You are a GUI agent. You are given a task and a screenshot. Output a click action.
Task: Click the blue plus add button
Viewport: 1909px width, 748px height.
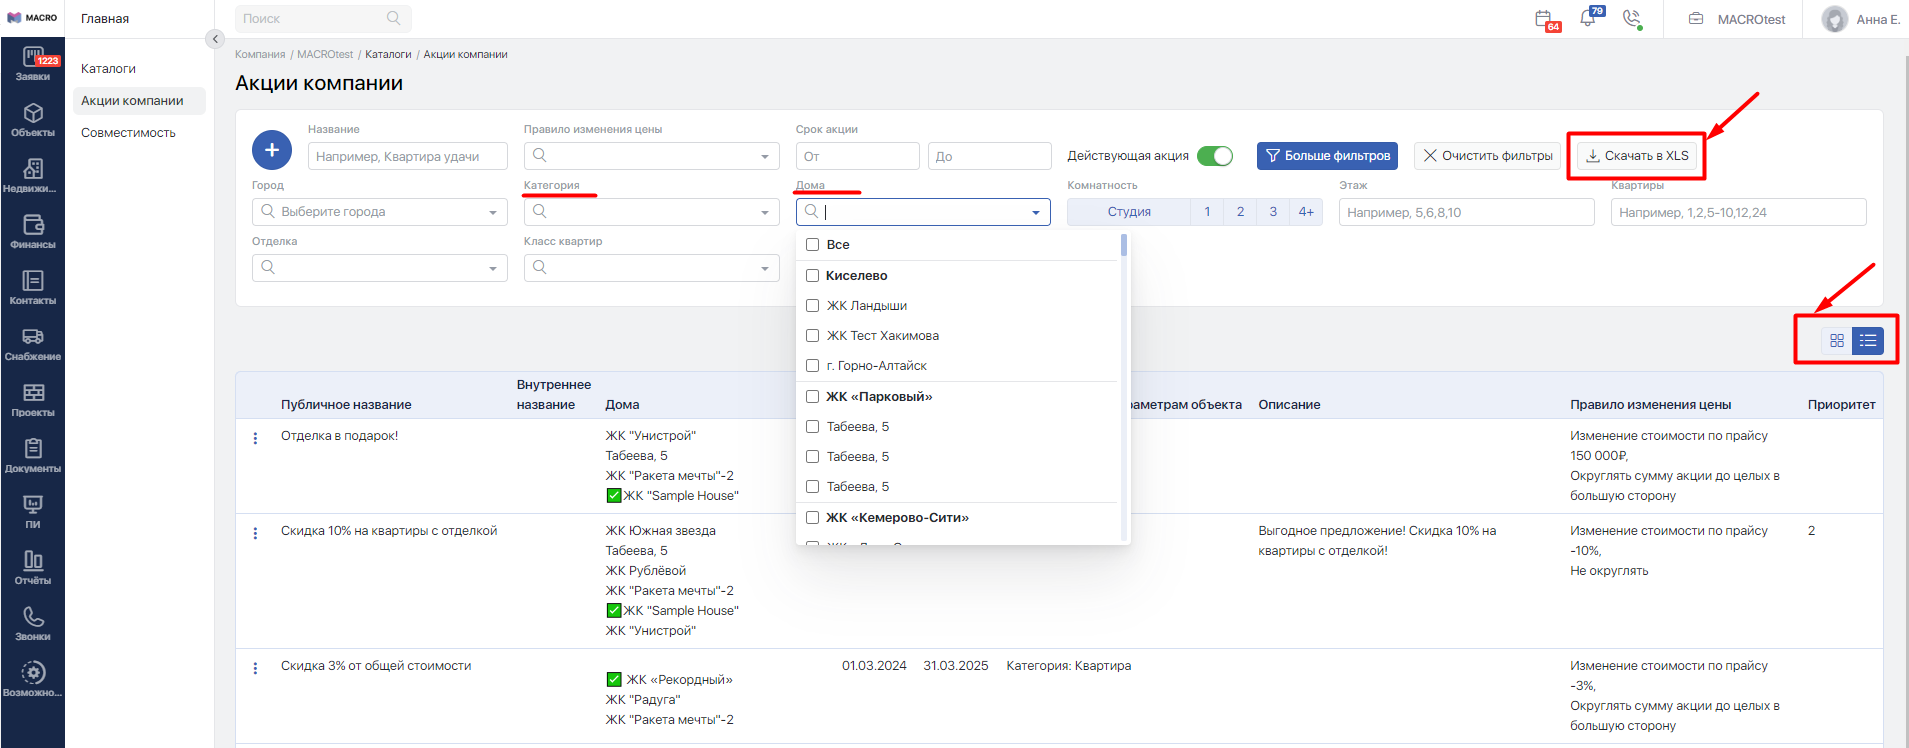[272, 150]
